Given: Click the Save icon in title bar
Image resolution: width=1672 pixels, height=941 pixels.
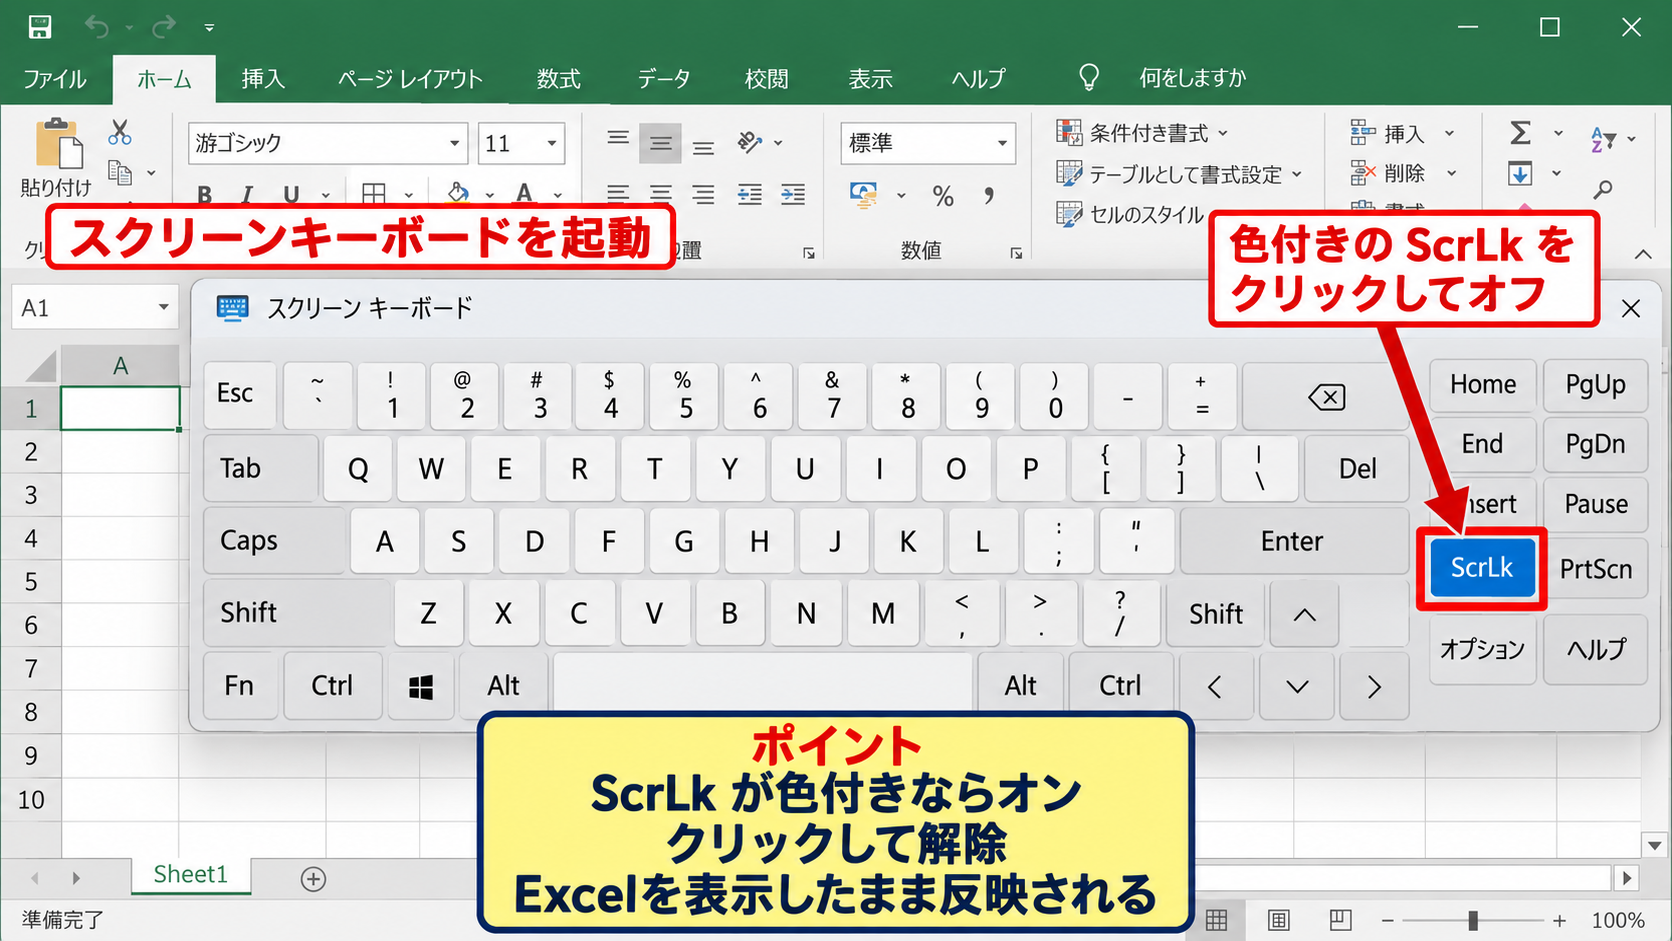Looking at the screenshot, I should coord(39,27).
